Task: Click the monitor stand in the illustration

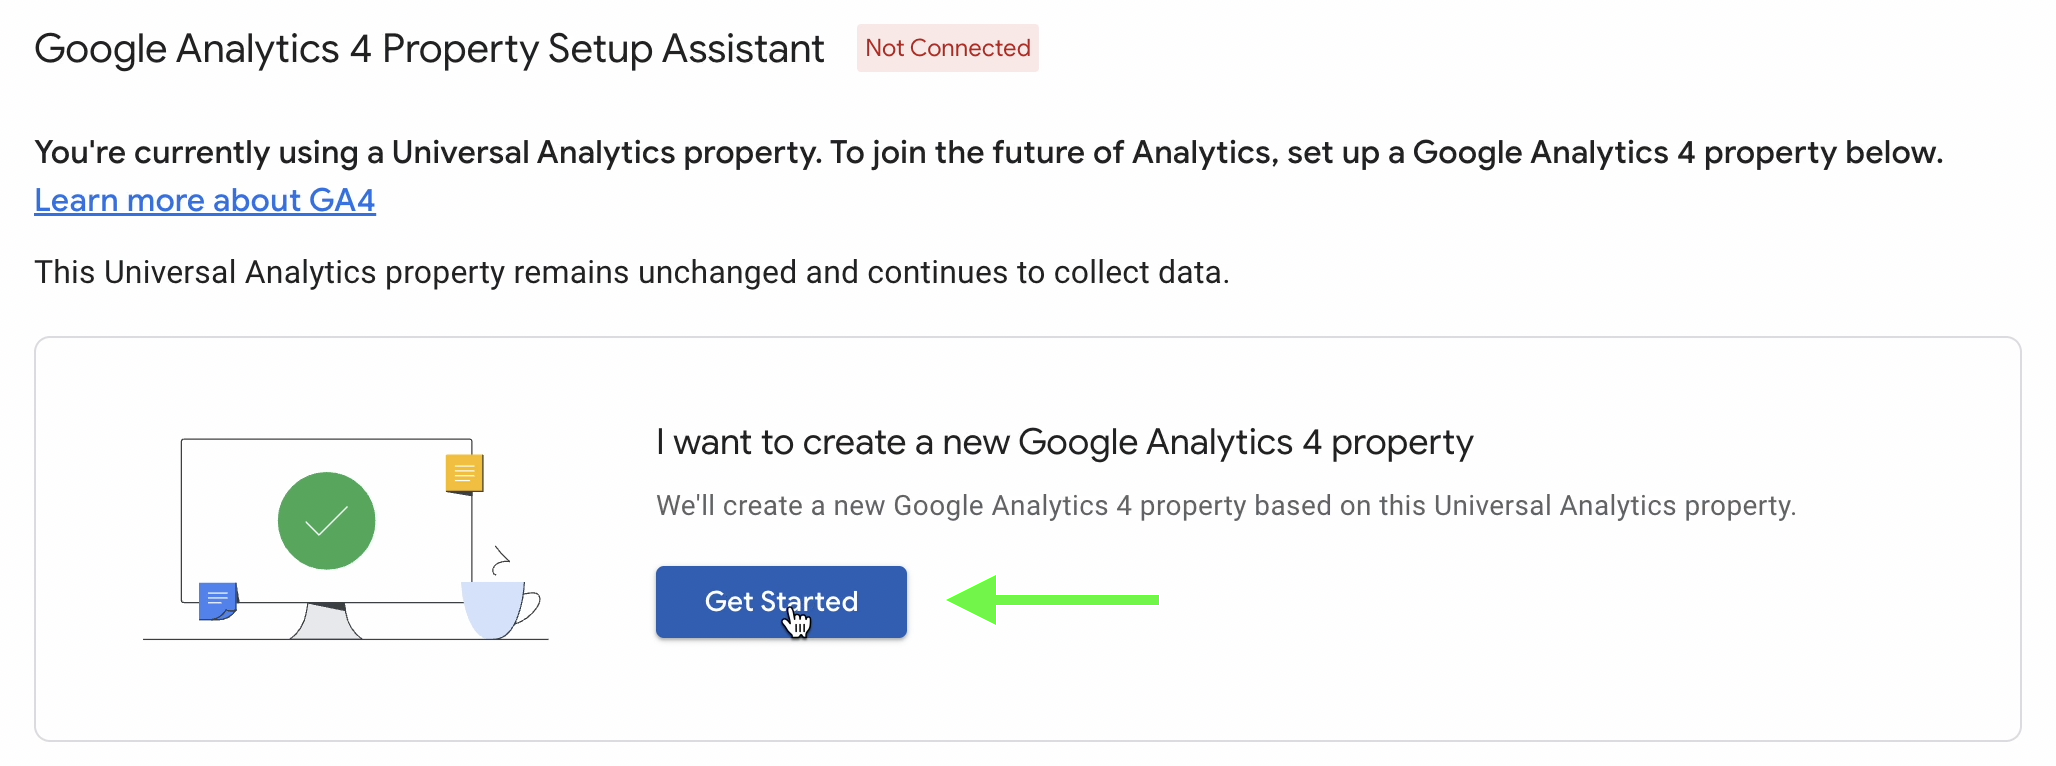Action: coord(325,621)
